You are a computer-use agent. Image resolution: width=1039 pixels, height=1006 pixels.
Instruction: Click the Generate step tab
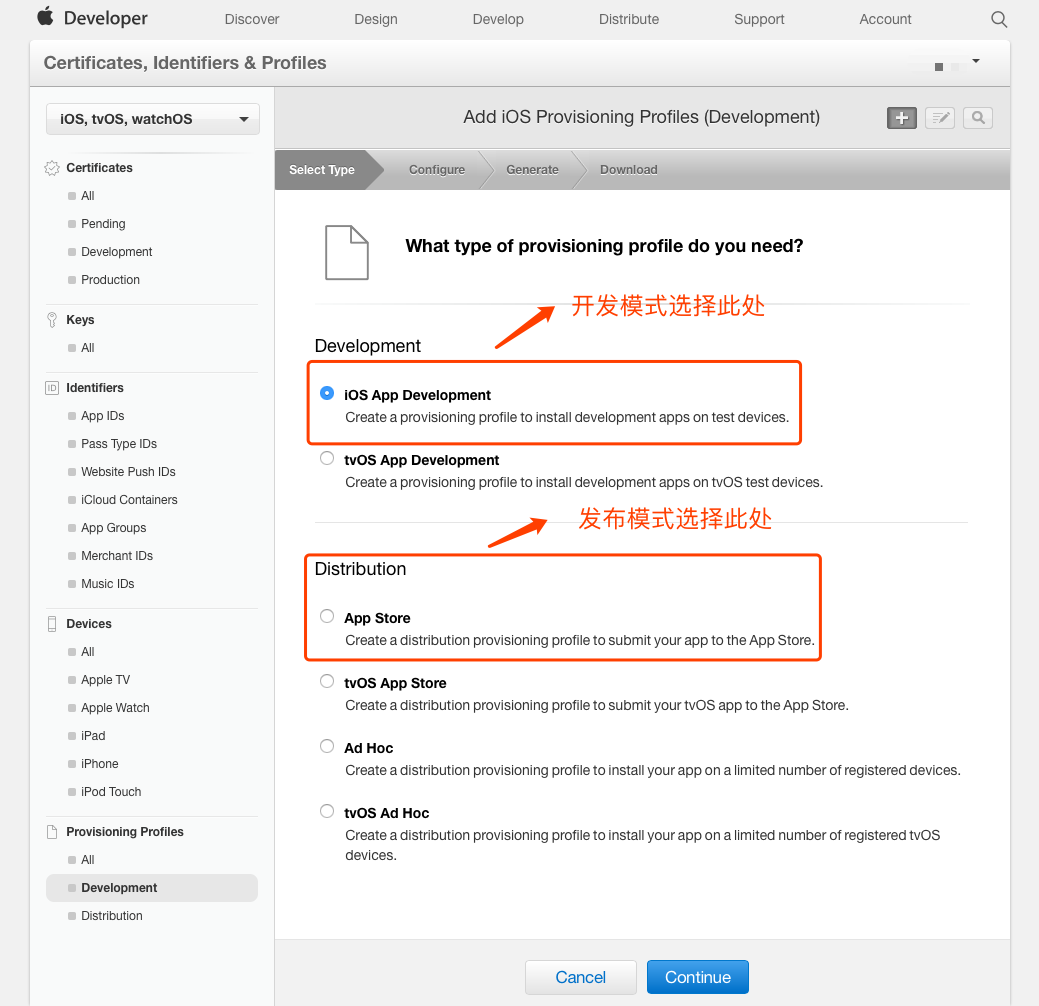[x=532, y=170]
